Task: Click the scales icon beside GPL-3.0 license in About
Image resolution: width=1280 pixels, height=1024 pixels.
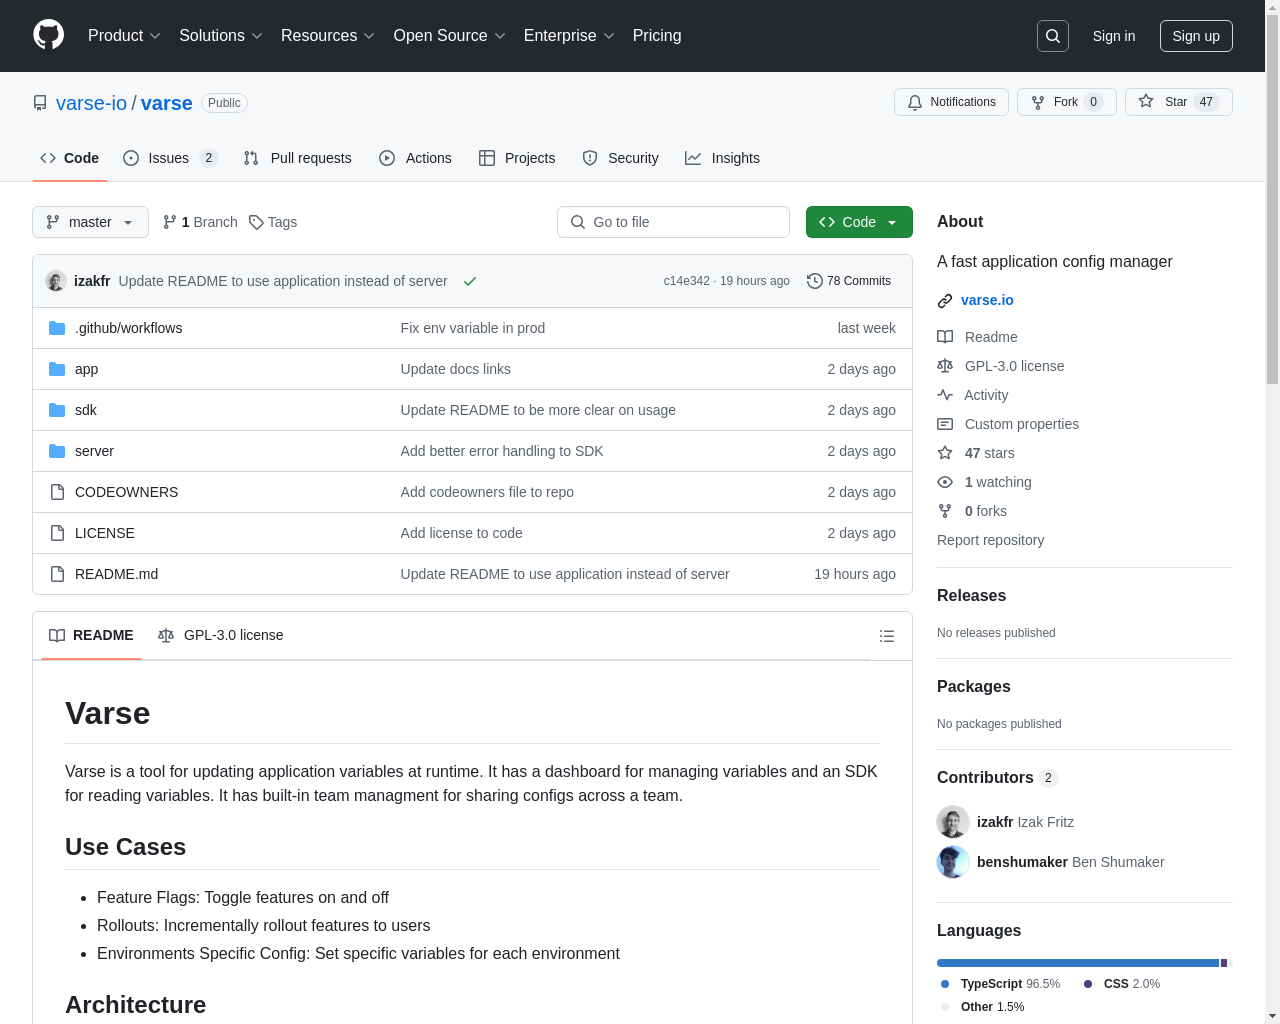Action: point(945,366)
